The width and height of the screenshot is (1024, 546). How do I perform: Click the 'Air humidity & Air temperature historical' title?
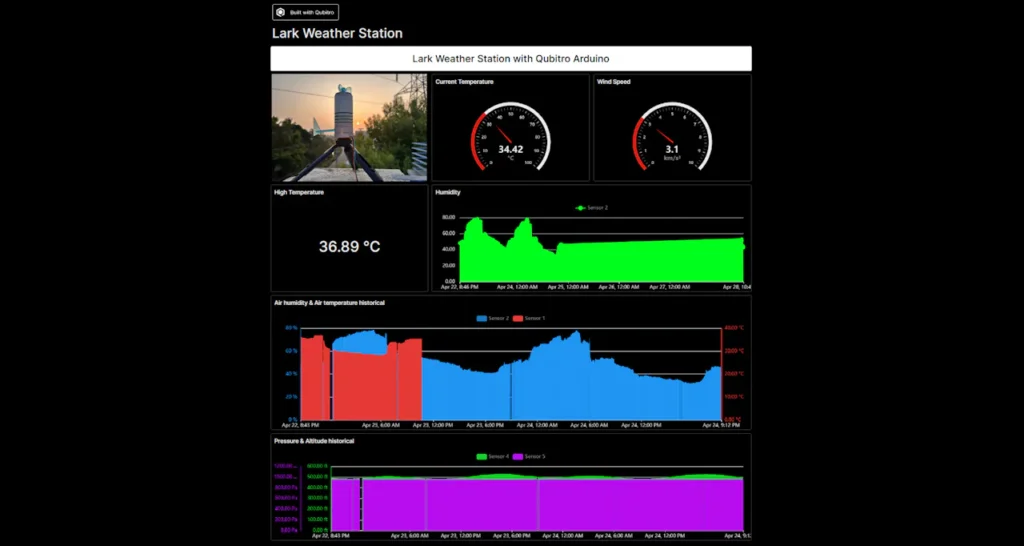(329, 303)
